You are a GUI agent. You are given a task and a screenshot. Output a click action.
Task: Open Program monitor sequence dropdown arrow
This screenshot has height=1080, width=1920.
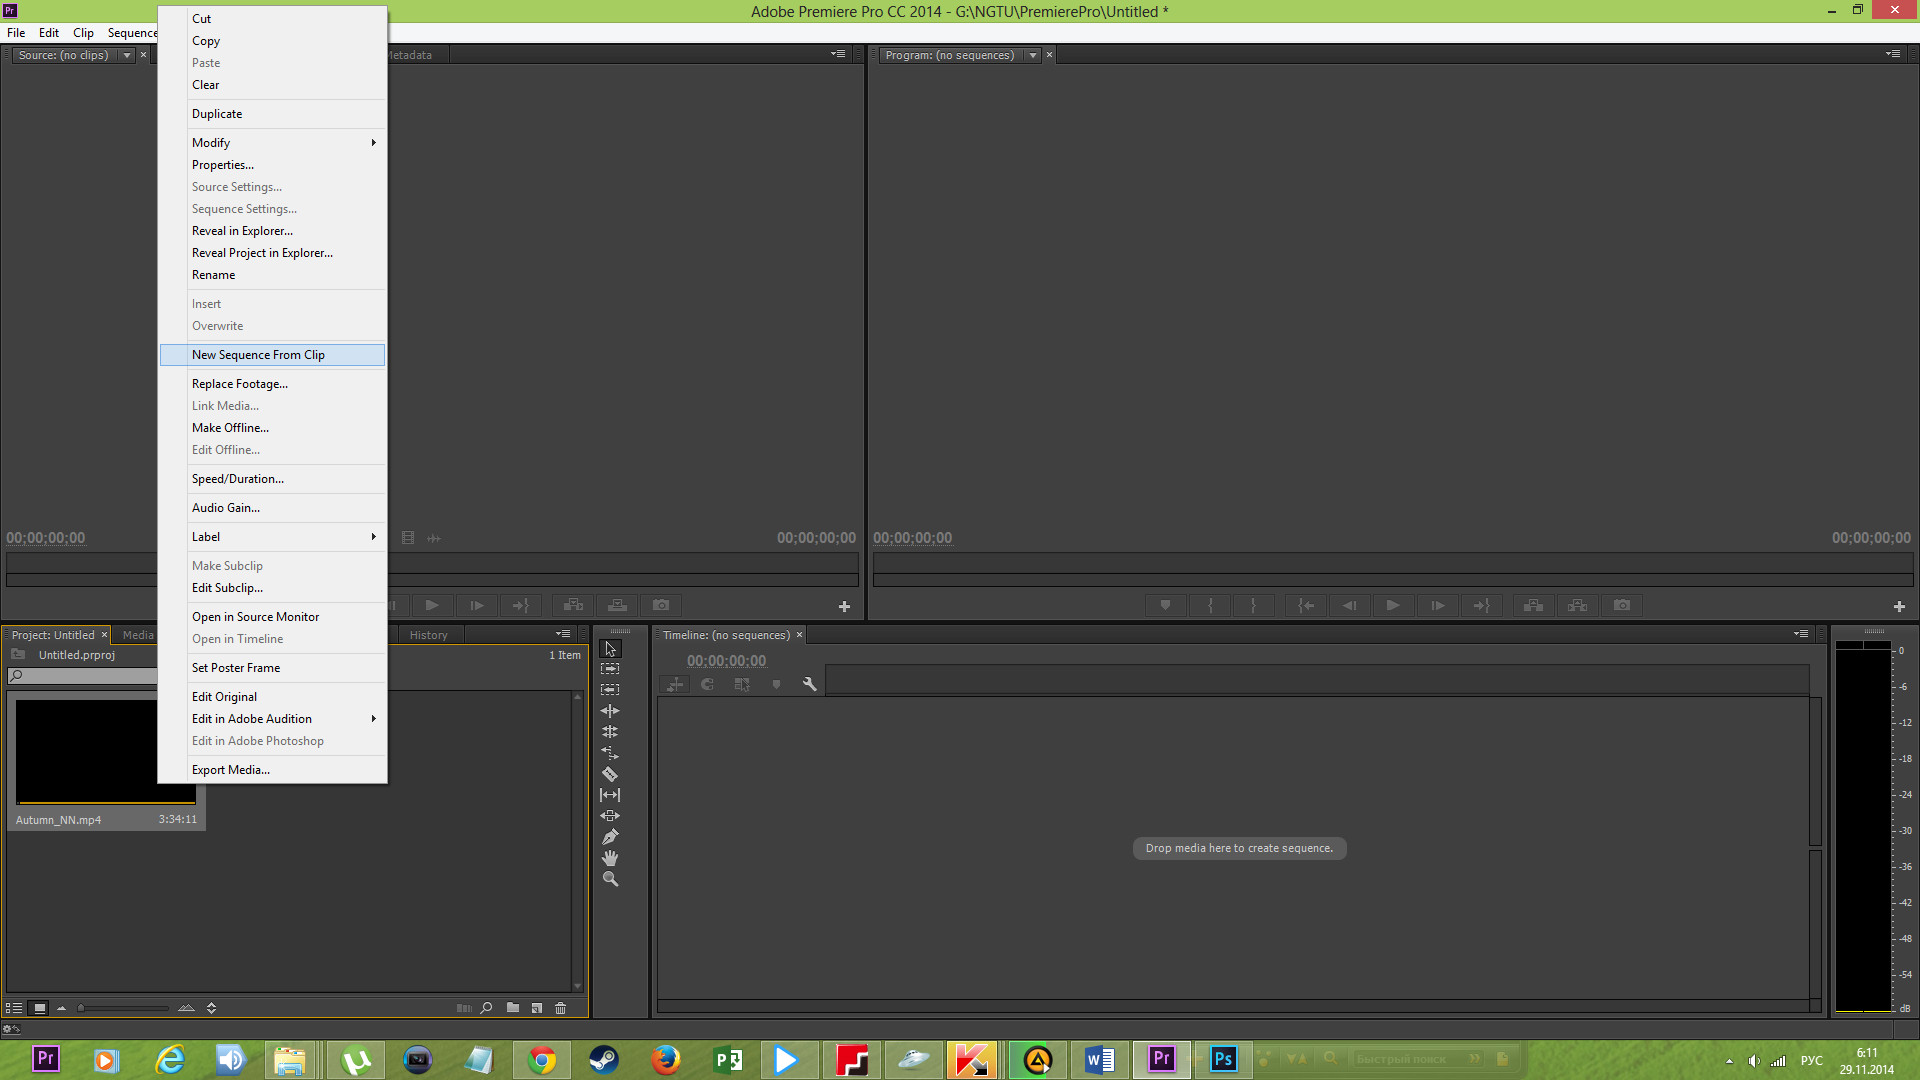pos(1033,55)
